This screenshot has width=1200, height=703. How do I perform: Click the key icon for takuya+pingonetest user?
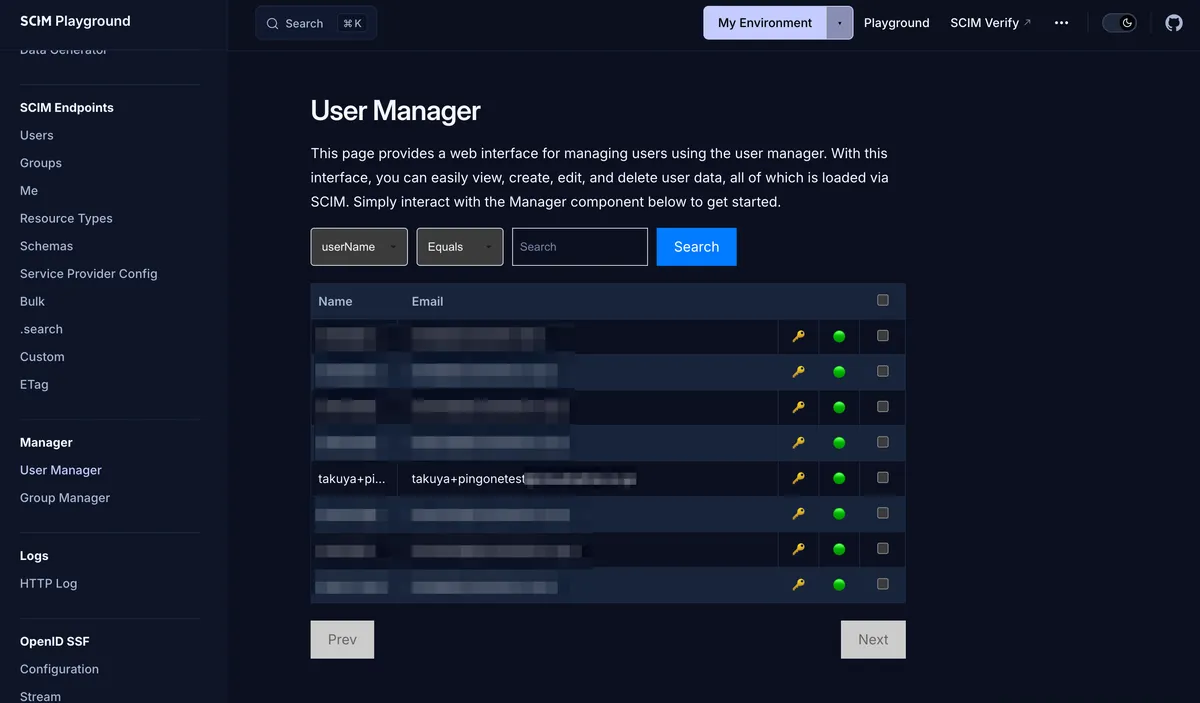(x=798, y=478)
